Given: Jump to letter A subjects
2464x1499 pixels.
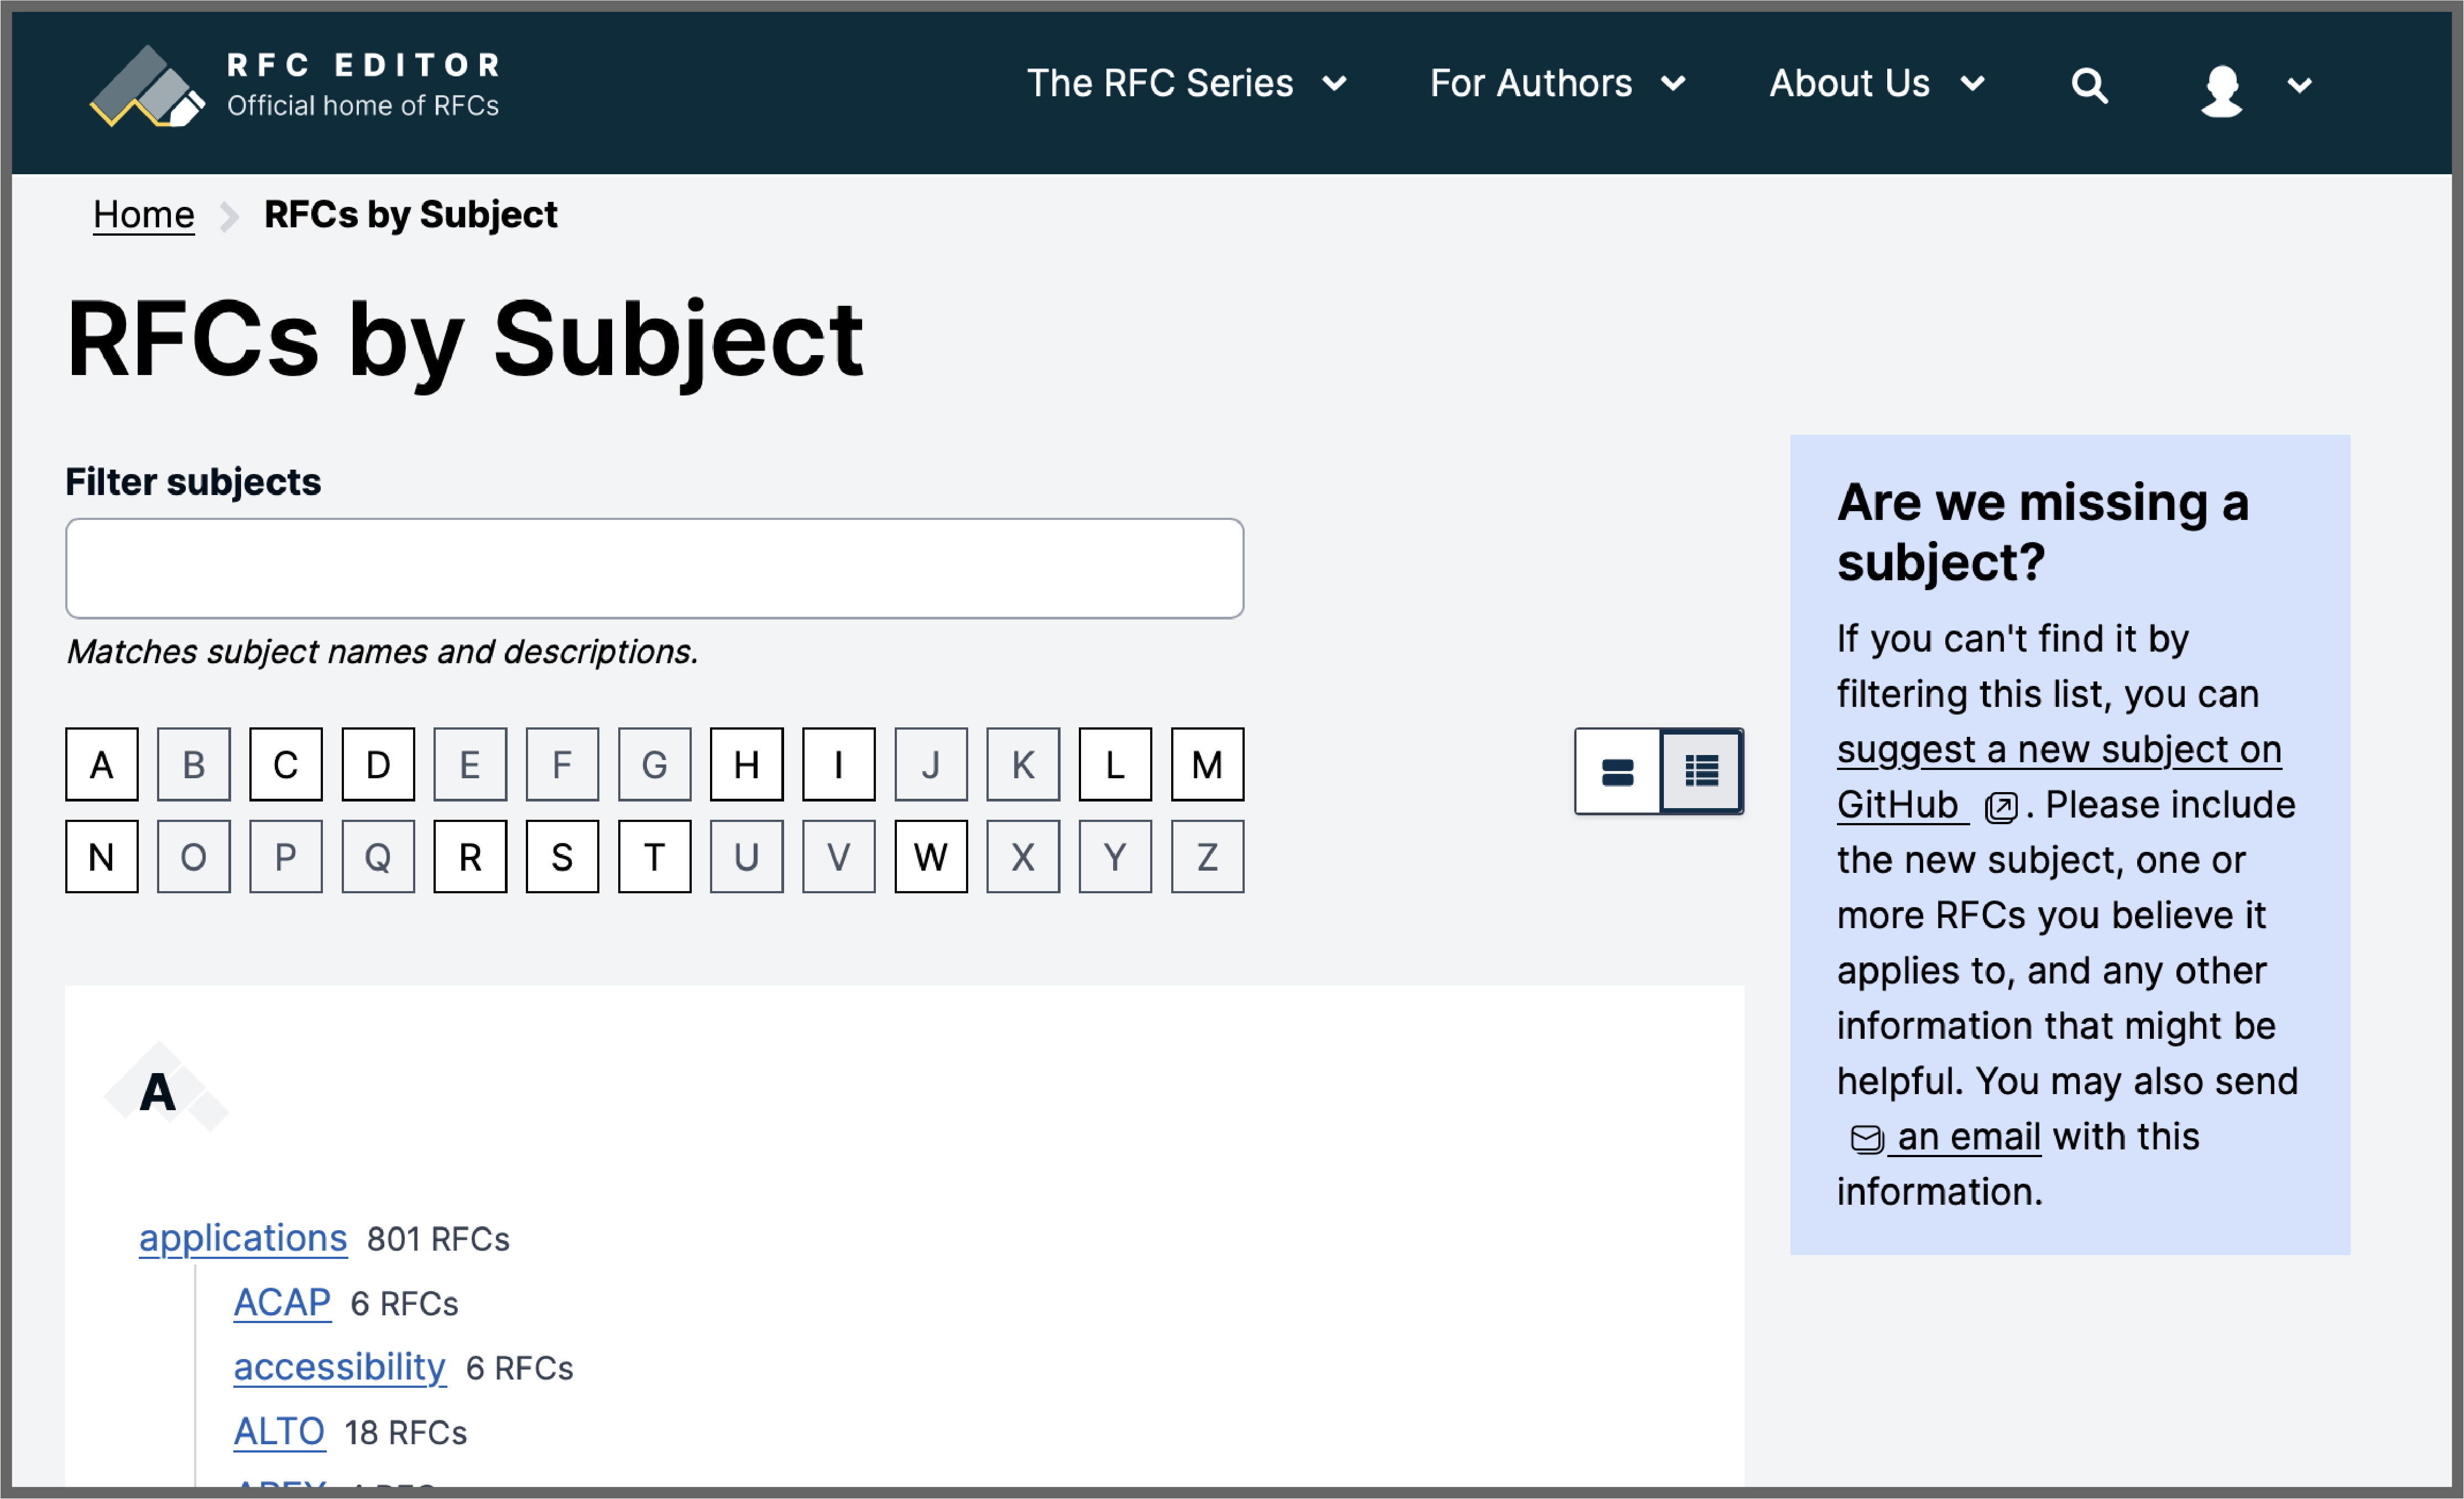Looking at the screenshot, I should 102,764.
